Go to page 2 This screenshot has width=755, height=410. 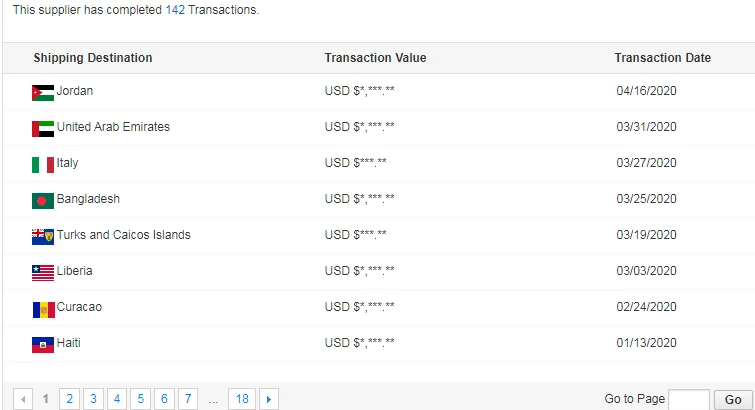pos(69,399)
